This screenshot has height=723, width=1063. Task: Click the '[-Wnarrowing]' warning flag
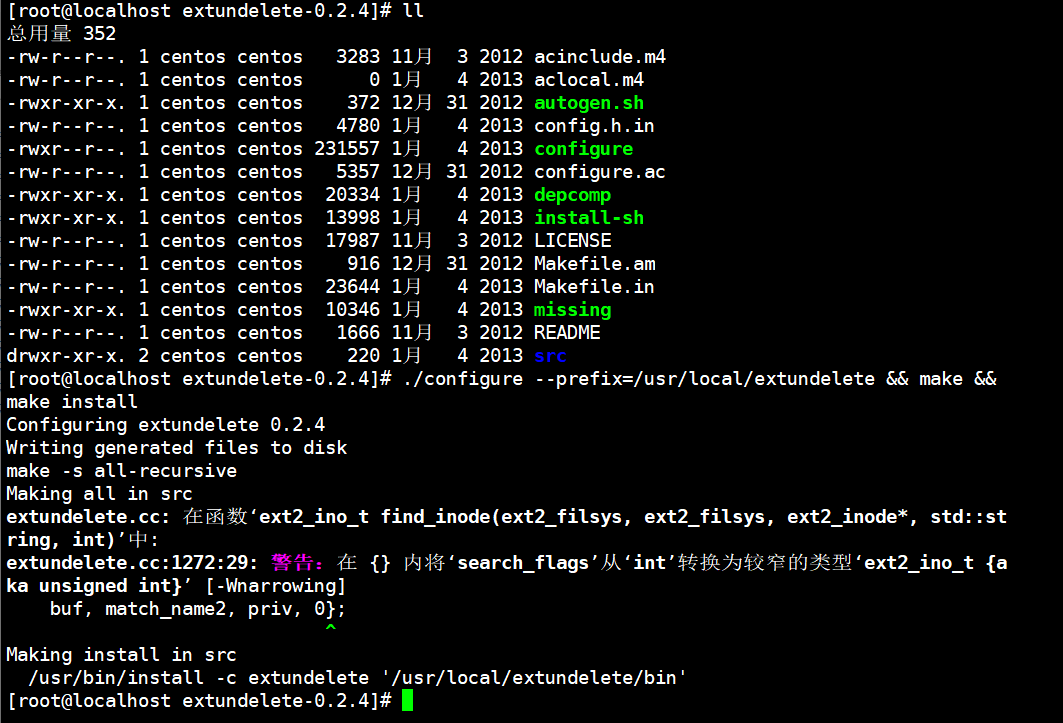click(x=275, y=586)
